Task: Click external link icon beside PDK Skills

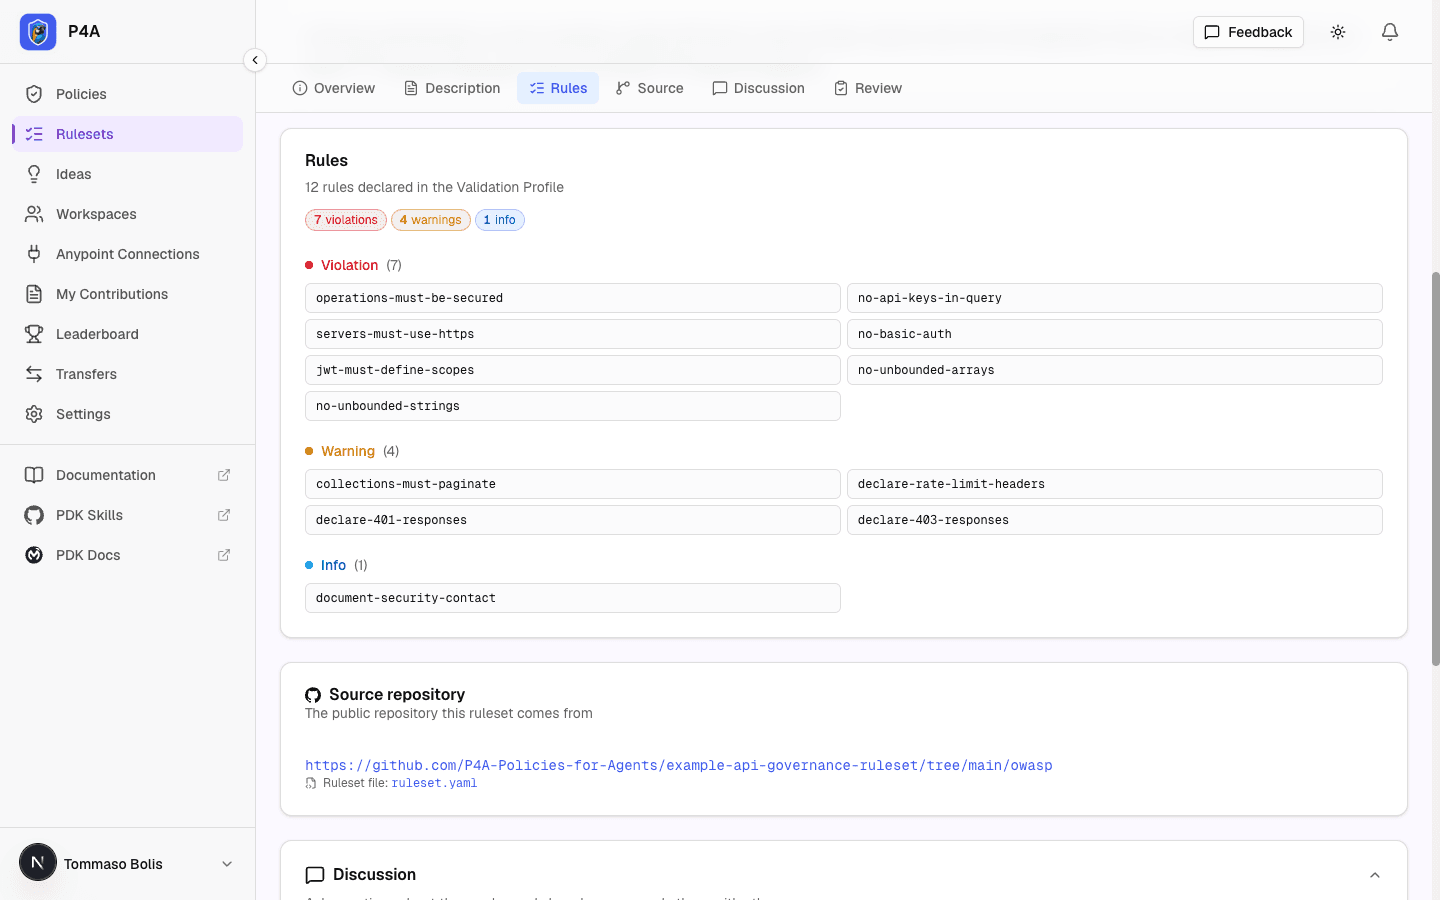Action: click(x=224, y=515)
